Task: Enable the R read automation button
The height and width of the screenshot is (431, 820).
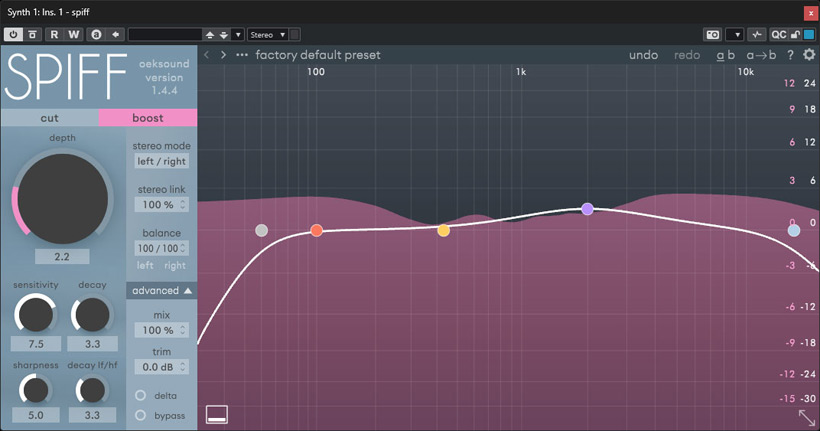Action: tap(54, 35)
